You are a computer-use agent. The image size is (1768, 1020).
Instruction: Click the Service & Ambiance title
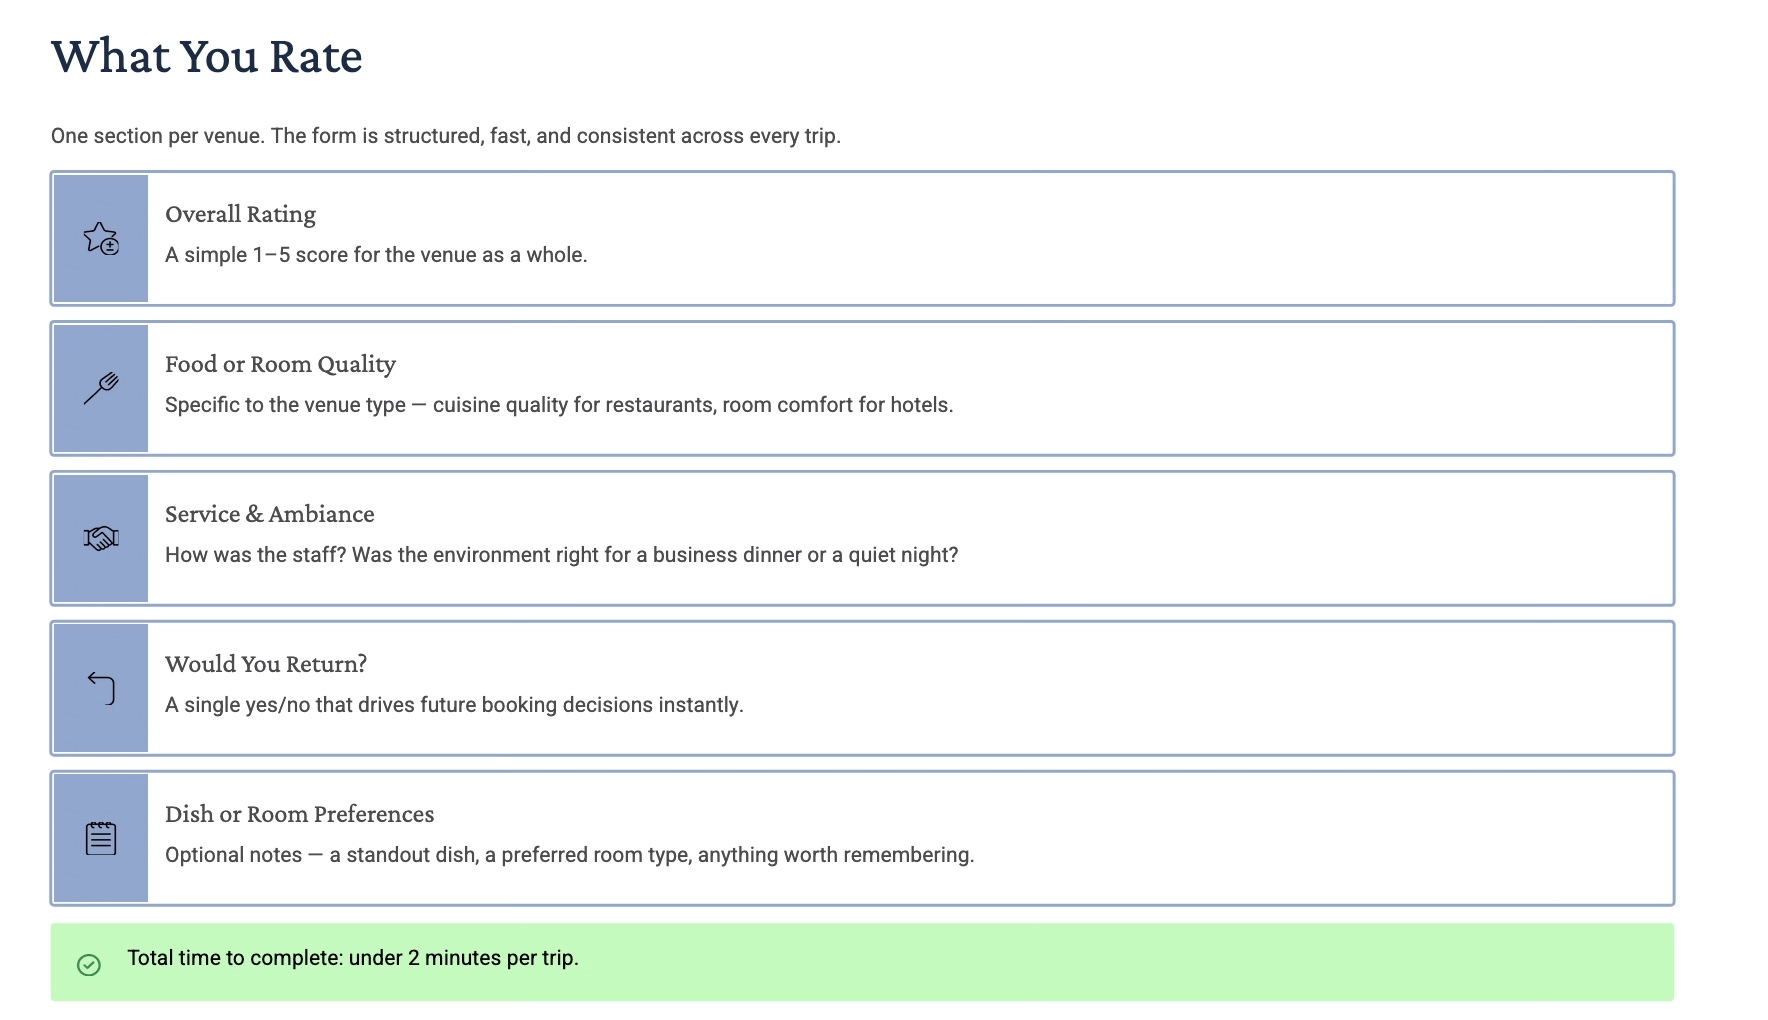tap(269, 514)
